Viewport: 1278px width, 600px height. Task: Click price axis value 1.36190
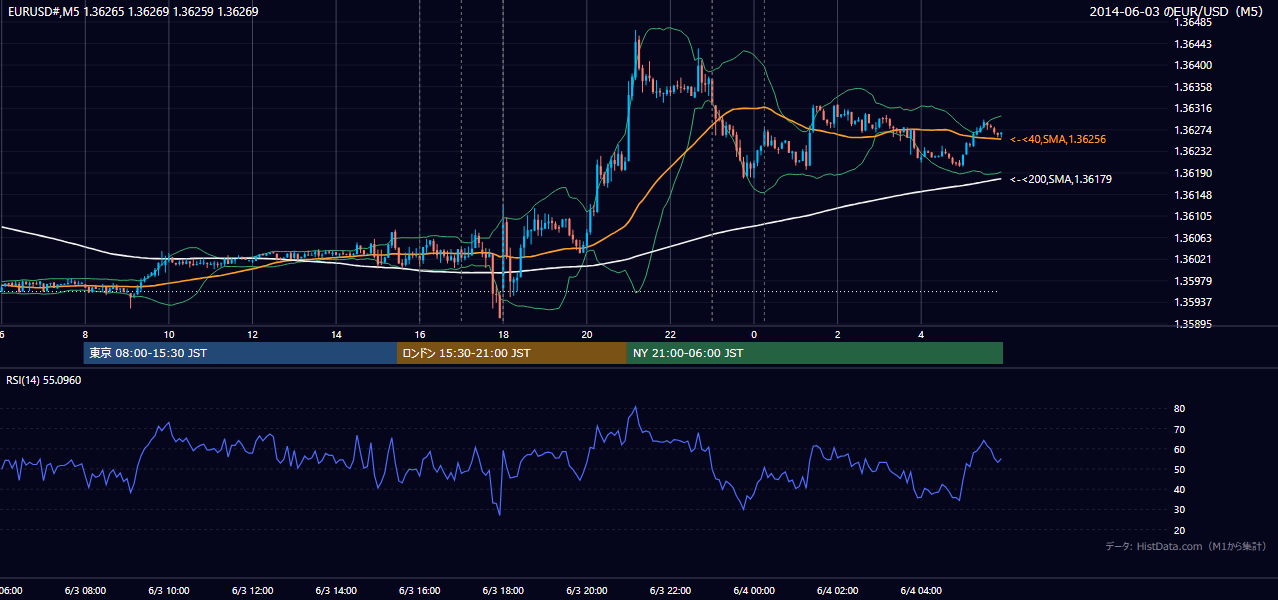[x=1194, y=174]
